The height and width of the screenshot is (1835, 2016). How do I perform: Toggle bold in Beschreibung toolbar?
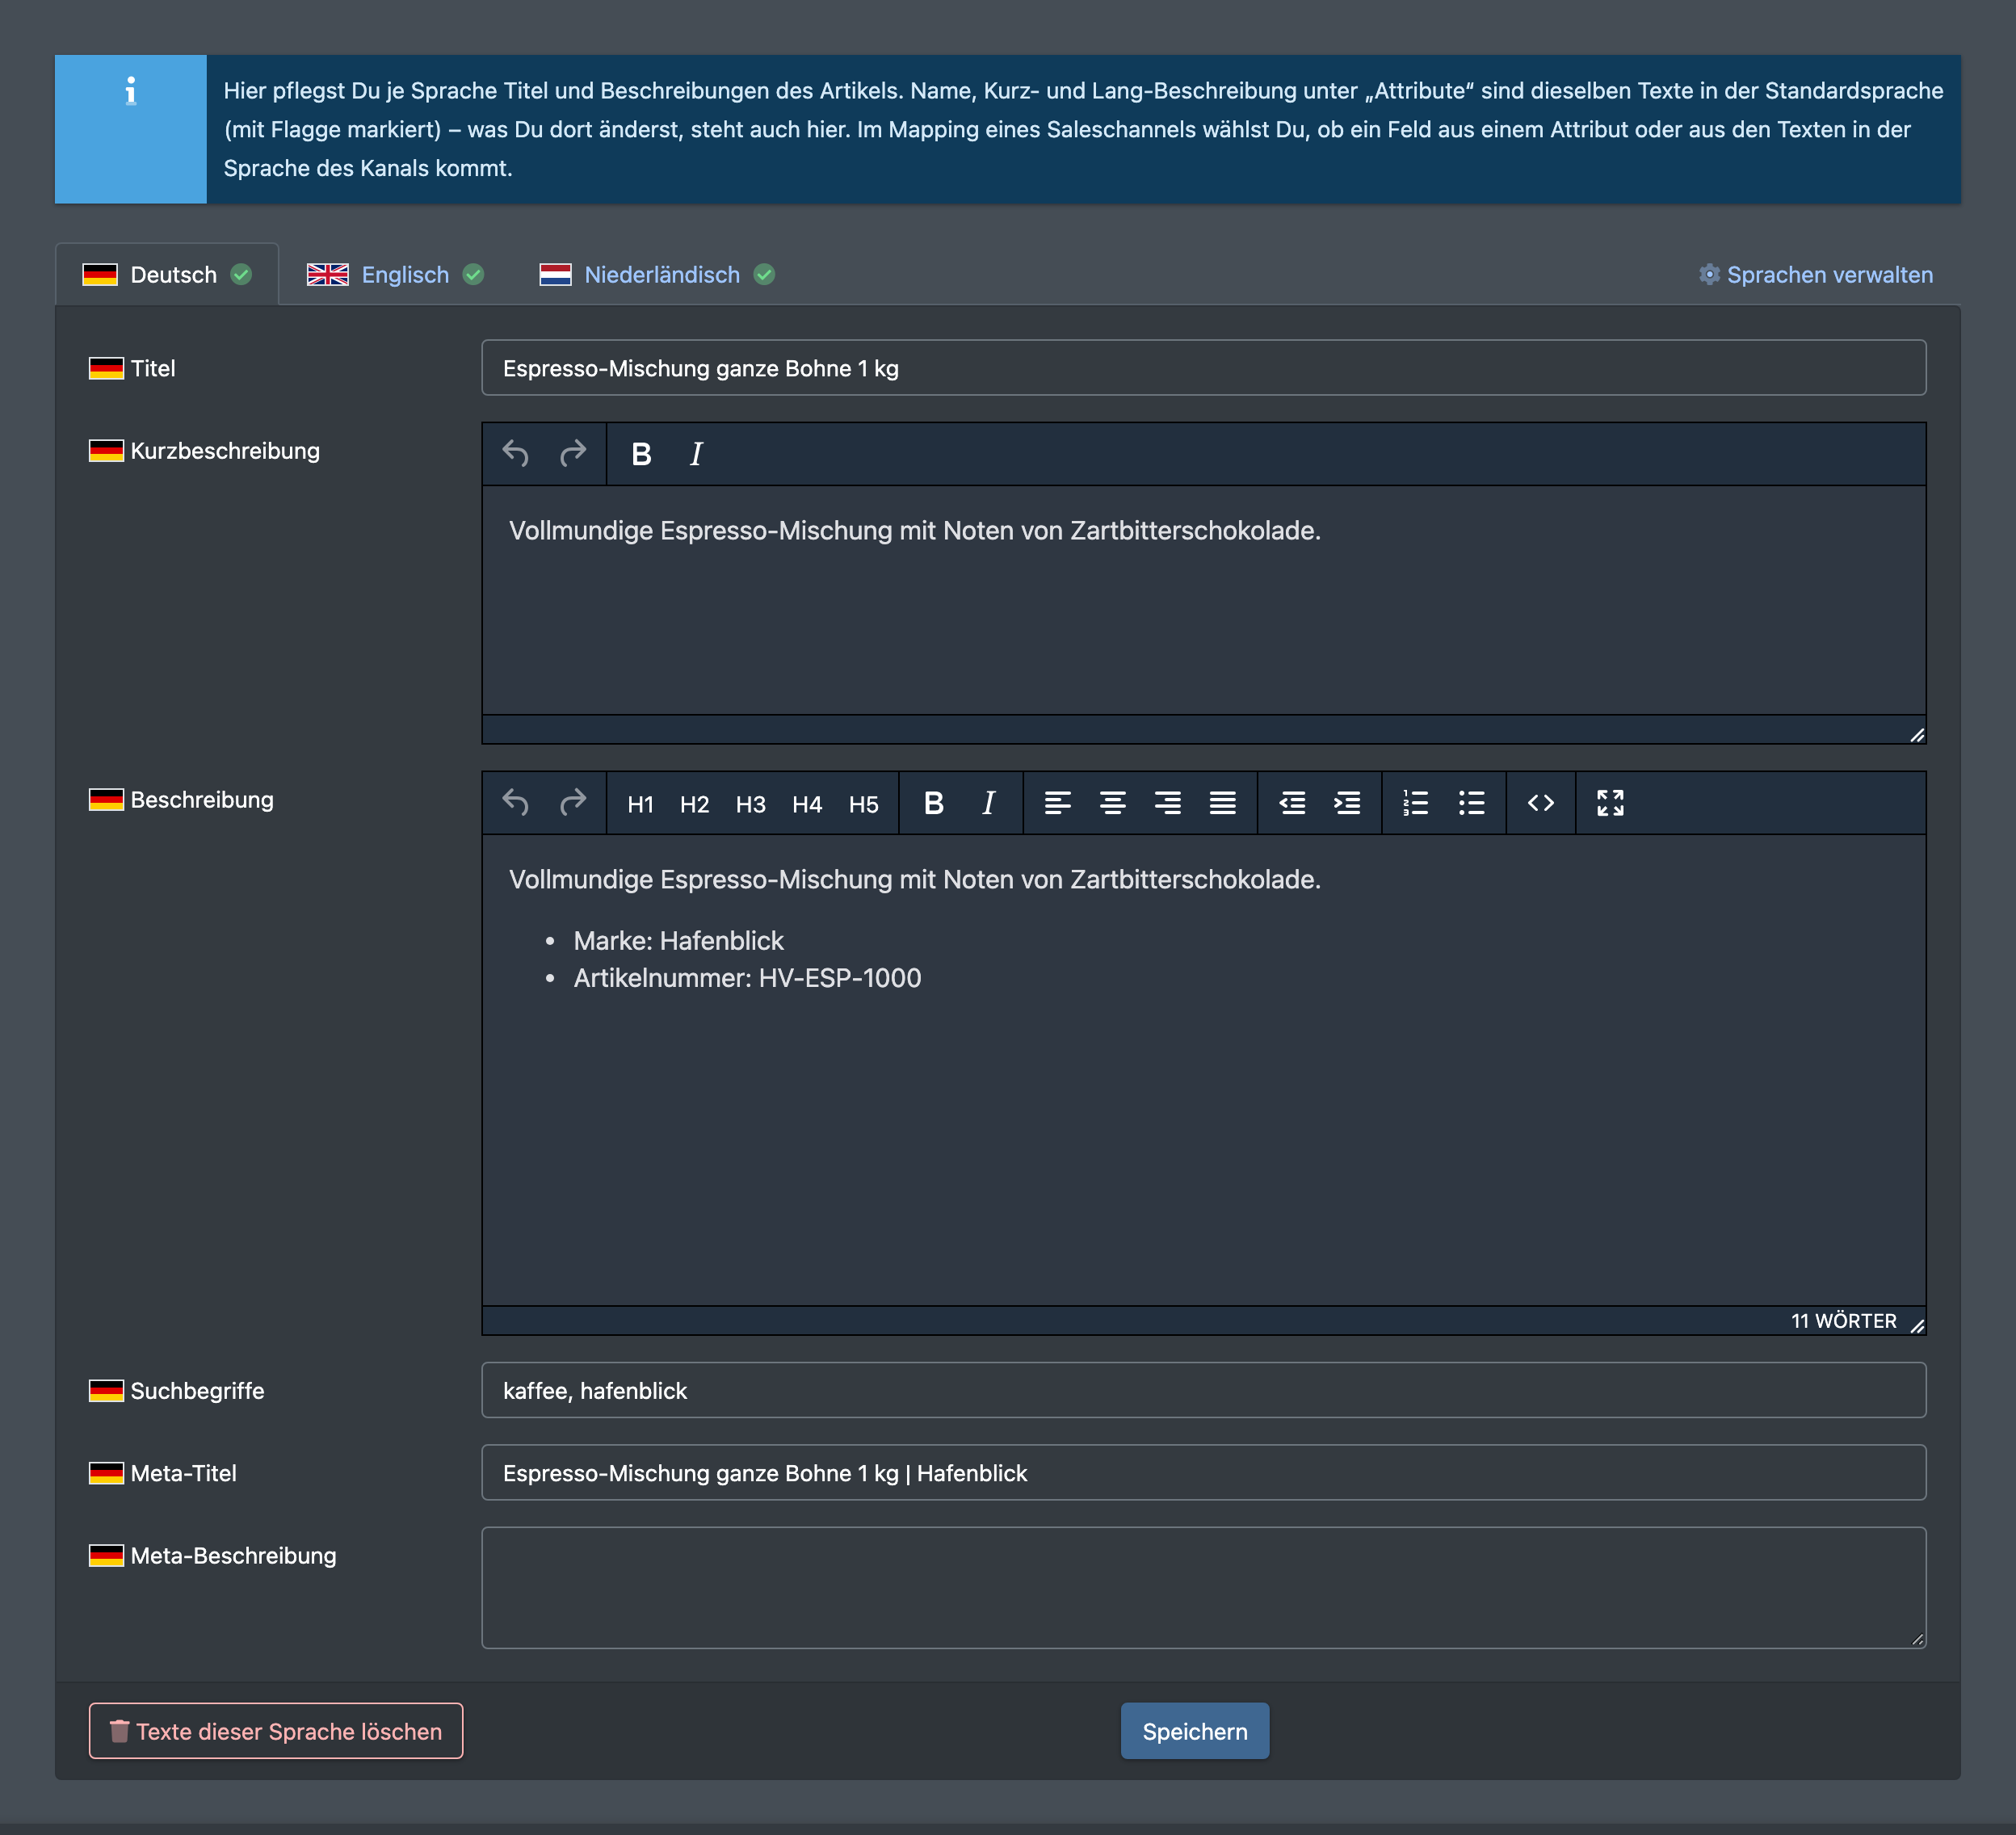point(934,803)
